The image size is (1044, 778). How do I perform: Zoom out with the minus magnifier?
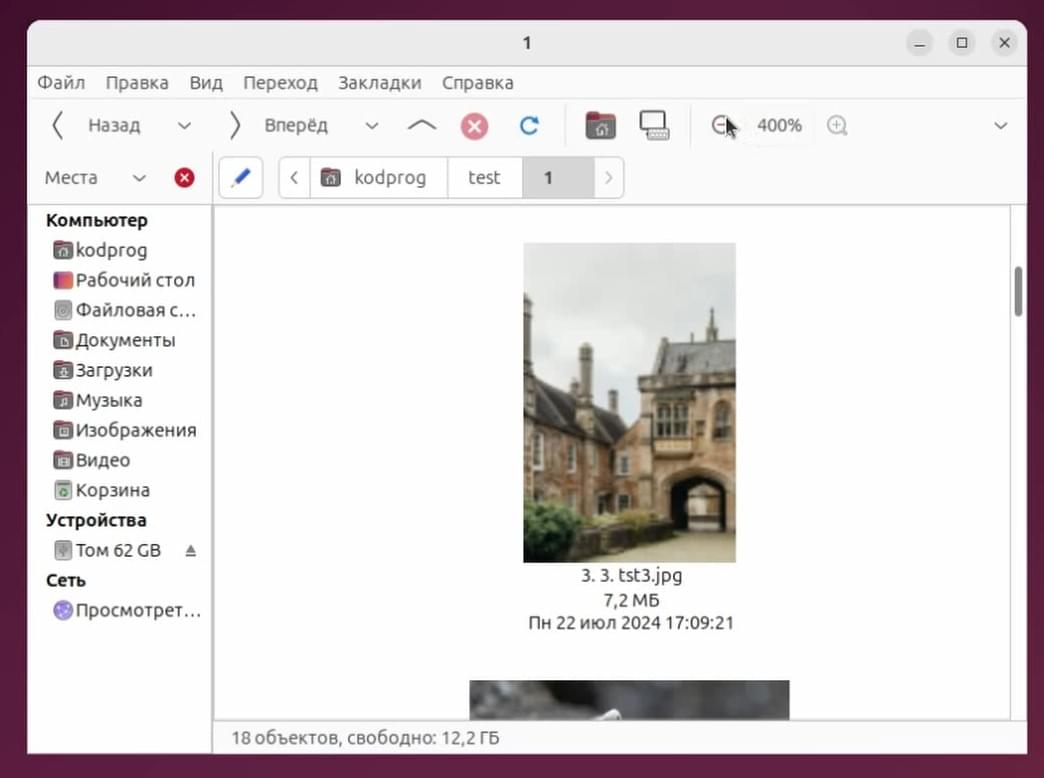[722, 125]
